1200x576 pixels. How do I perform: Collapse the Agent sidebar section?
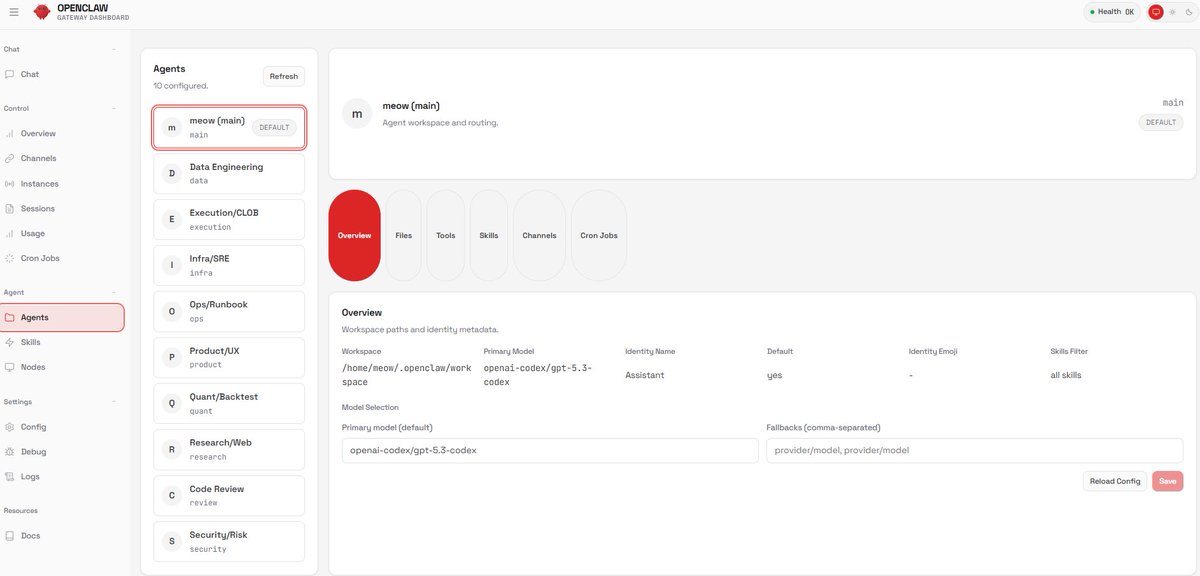[113, 292]
